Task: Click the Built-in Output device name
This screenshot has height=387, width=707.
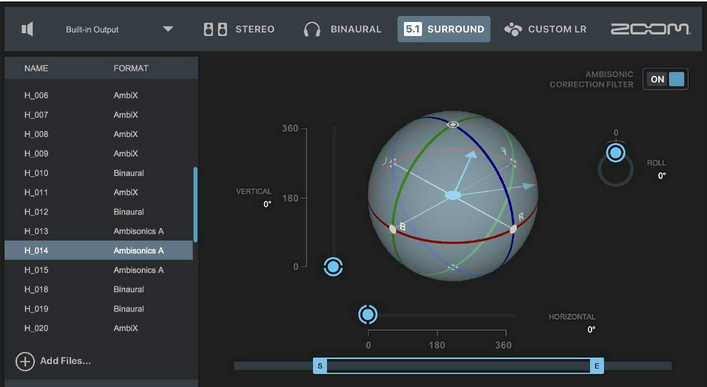Action: pyautogui.click(x=92, y=30)
